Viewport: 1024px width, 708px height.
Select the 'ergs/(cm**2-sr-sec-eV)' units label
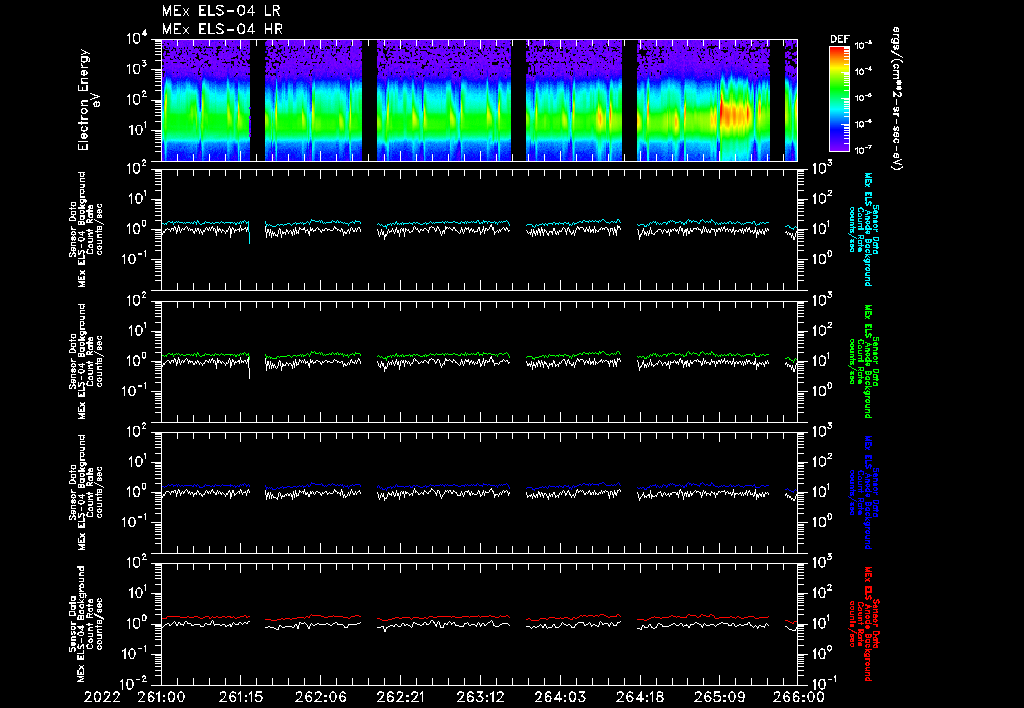pos(897,99)
